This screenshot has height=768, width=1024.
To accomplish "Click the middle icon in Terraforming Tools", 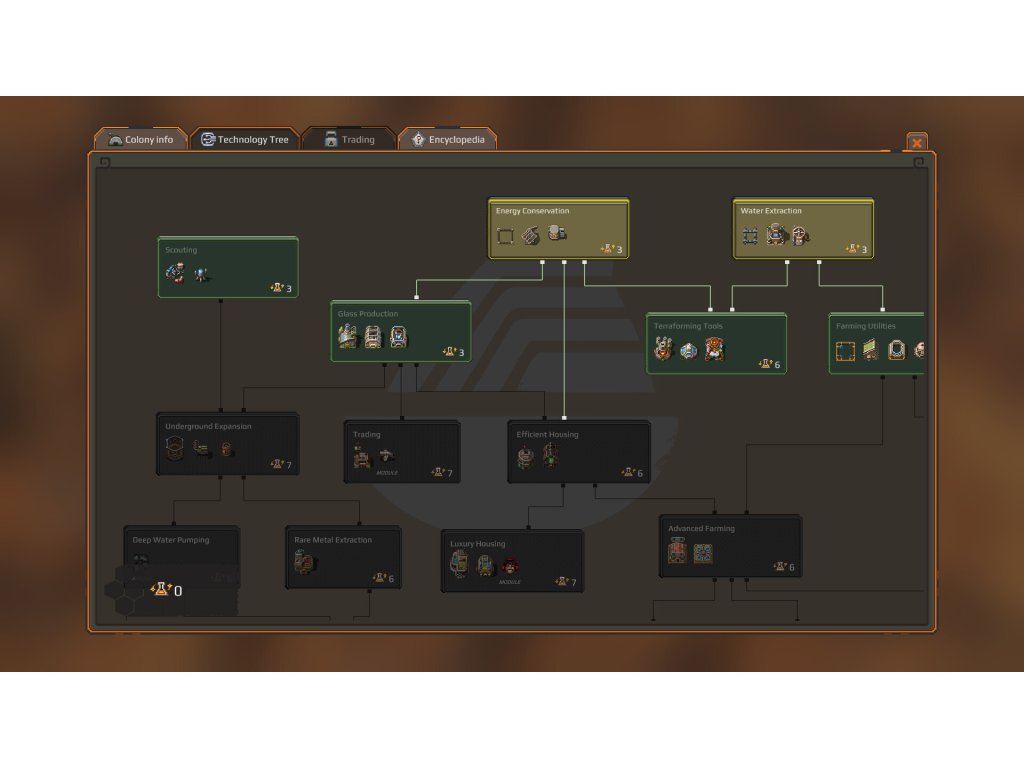I will pyautogui.click(x=689, y=350).
